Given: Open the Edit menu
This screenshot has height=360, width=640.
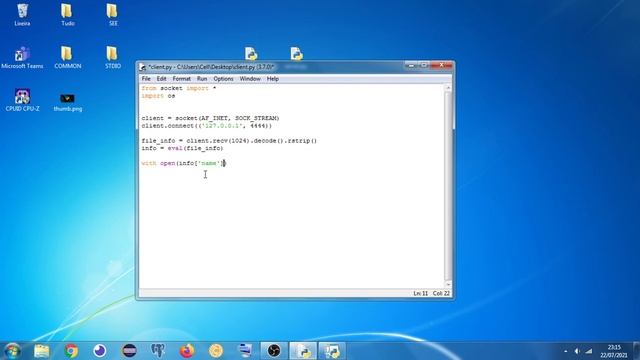Looking at the screenshot, I should (x=161, y=79).
